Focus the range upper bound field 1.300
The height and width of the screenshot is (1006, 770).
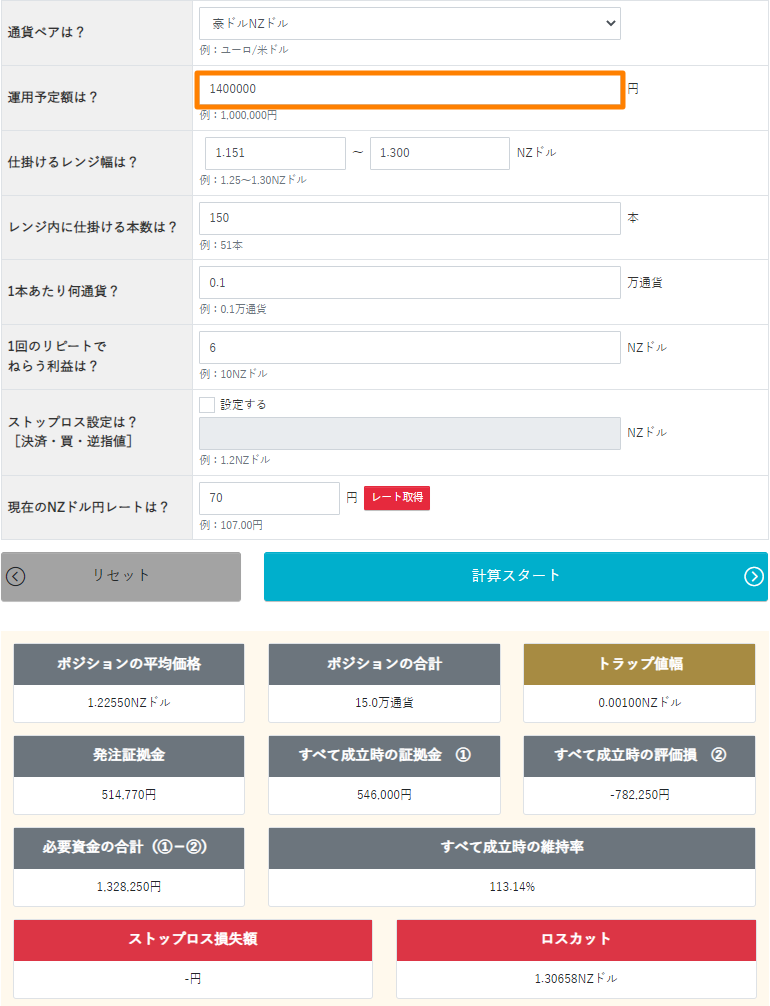(440, 153)
